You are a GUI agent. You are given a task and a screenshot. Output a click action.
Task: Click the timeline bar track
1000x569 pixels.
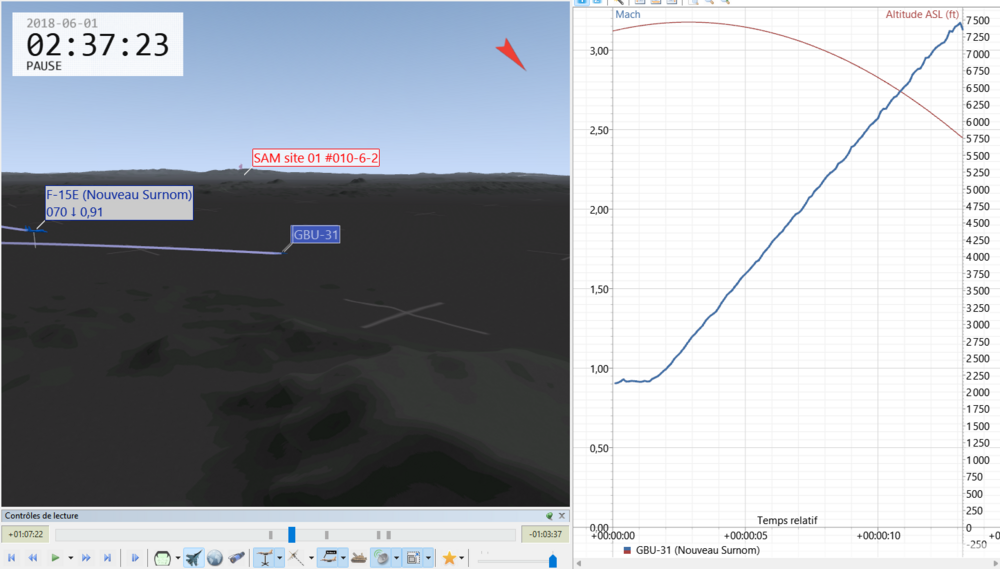click(x=285, y=535)
